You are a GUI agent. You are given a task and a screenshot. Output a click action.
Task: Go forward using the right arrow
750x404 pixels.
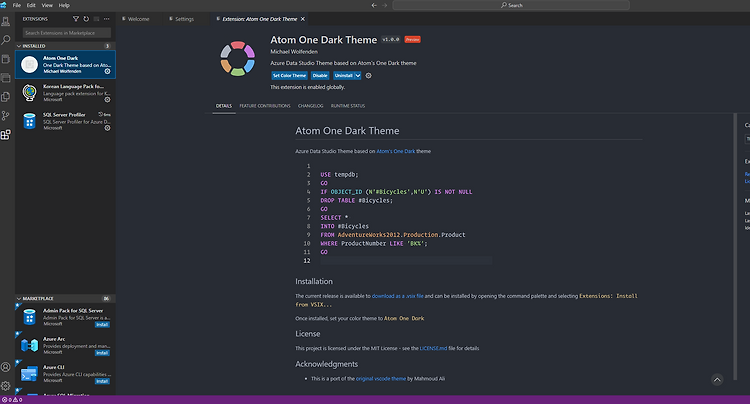click(x=385, y=5)
